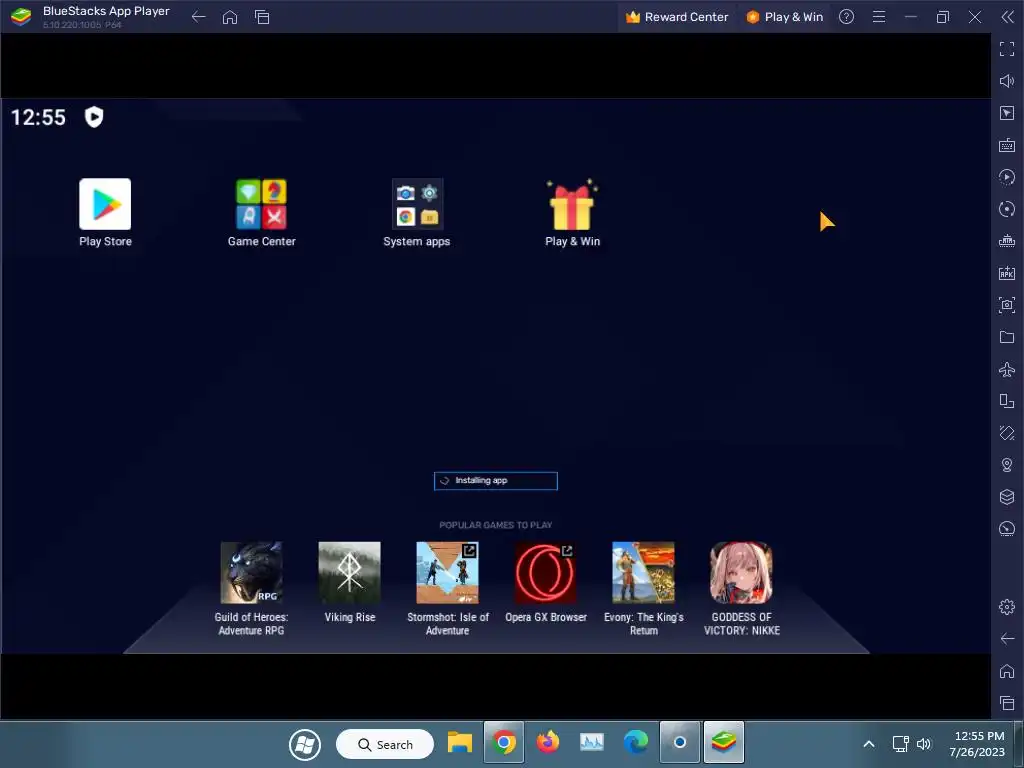Screen dimensions: 1024x768
Task: Open multi-instance manager sidebar icon
Action: tap(1007, 401)
